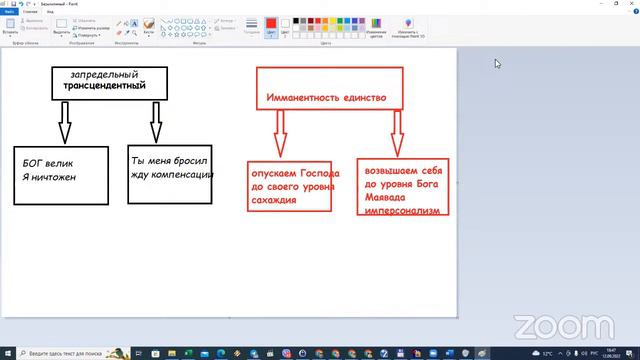Click the Cut button in Clipboard group
Screen dimensions: 640x360
(32, 20)
